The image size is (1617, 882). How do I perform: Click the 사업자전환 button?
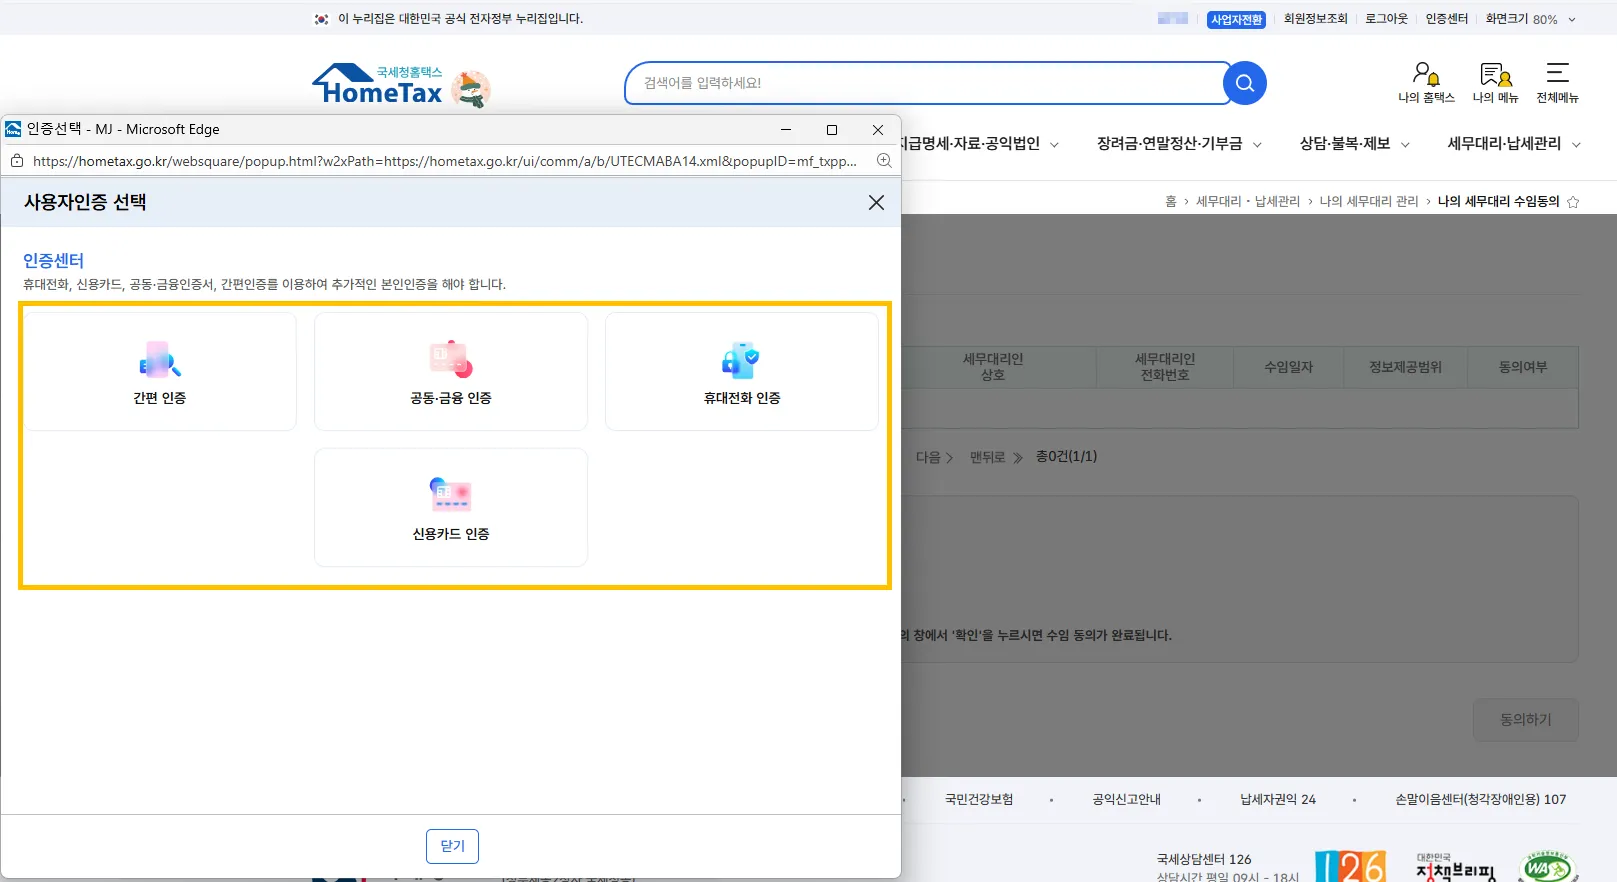click(1236, 19)
